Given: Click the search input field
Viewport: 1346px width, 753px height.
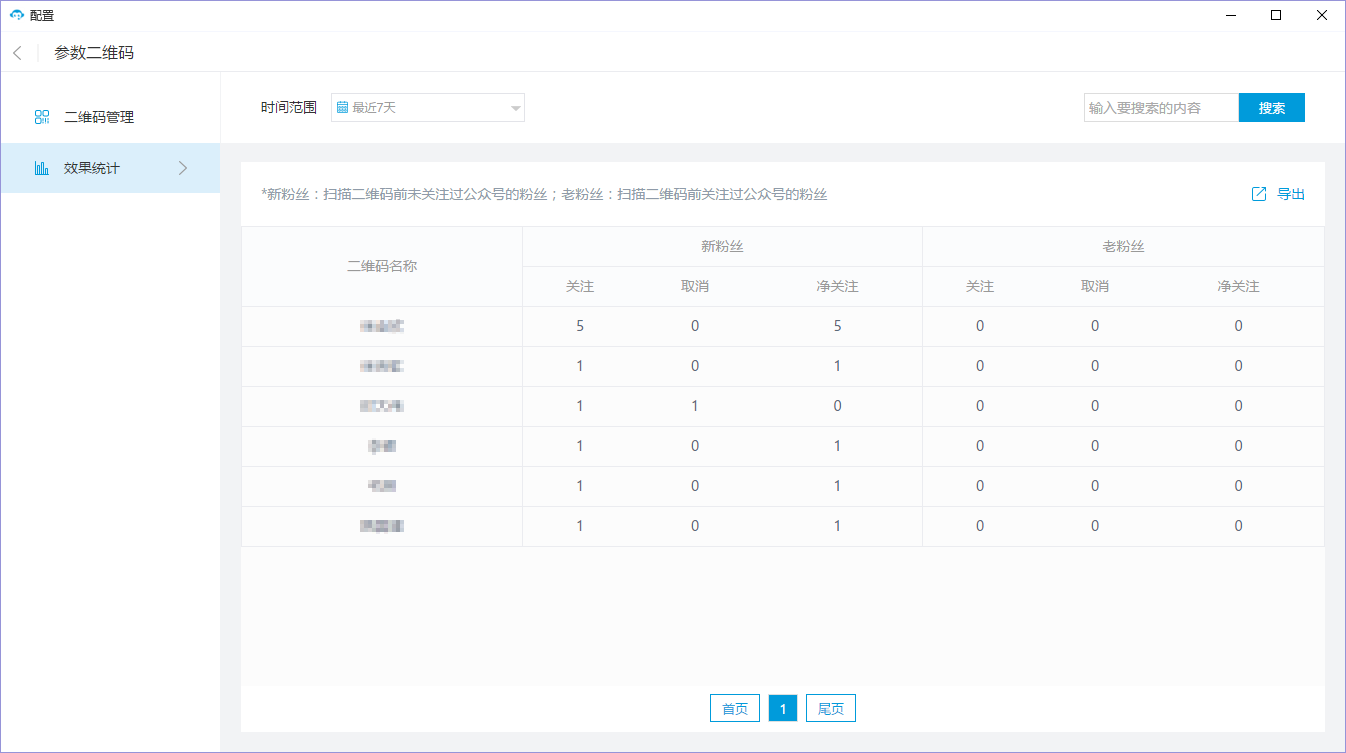Looking at the screenshot, I should tap(1160, 108).
